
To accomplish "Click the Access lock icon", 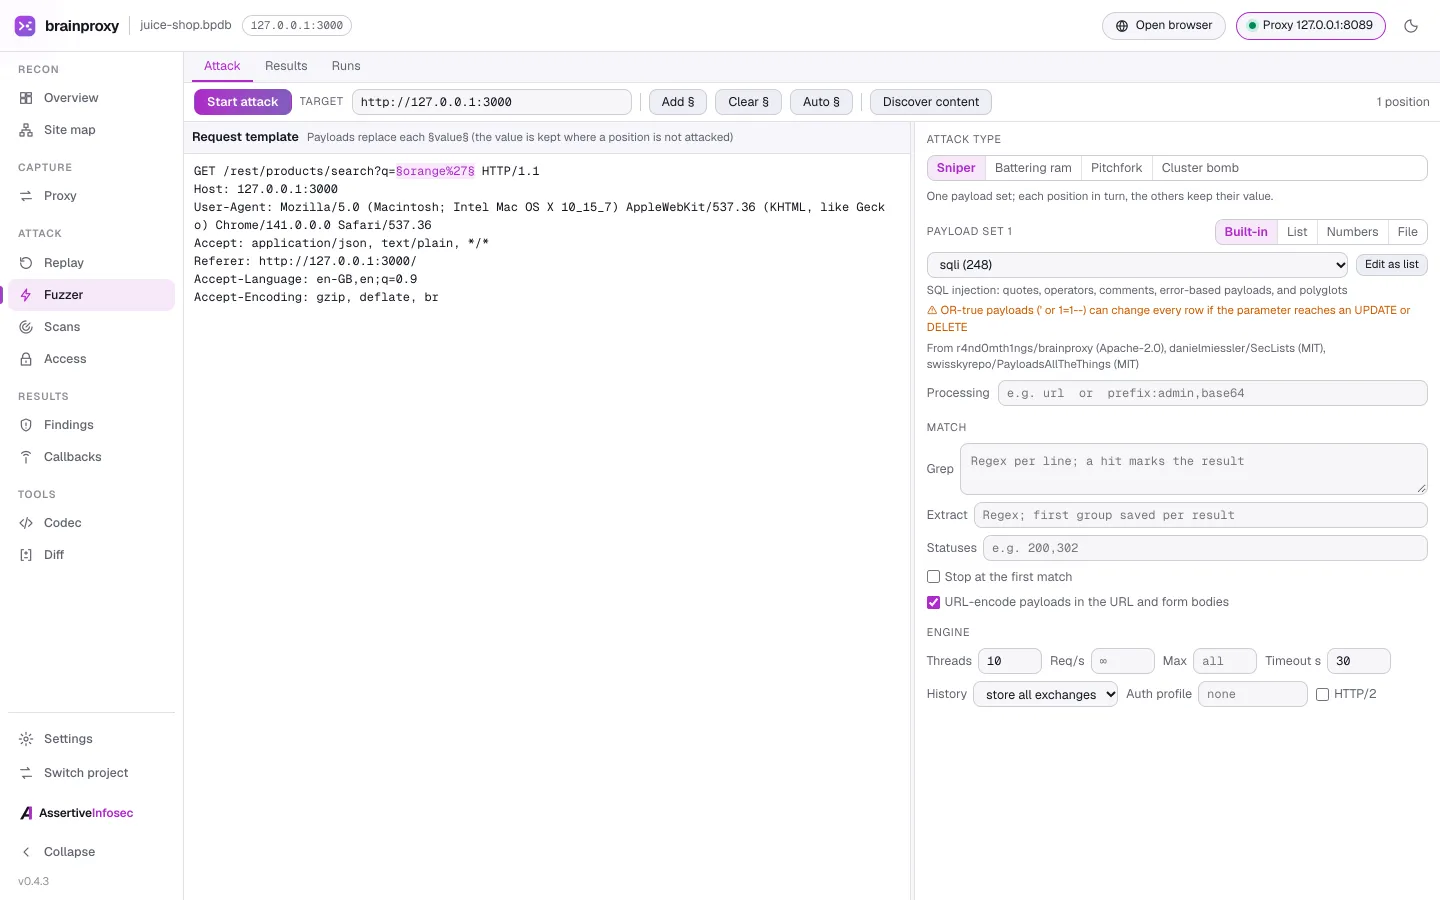I will tap(26, 359).
